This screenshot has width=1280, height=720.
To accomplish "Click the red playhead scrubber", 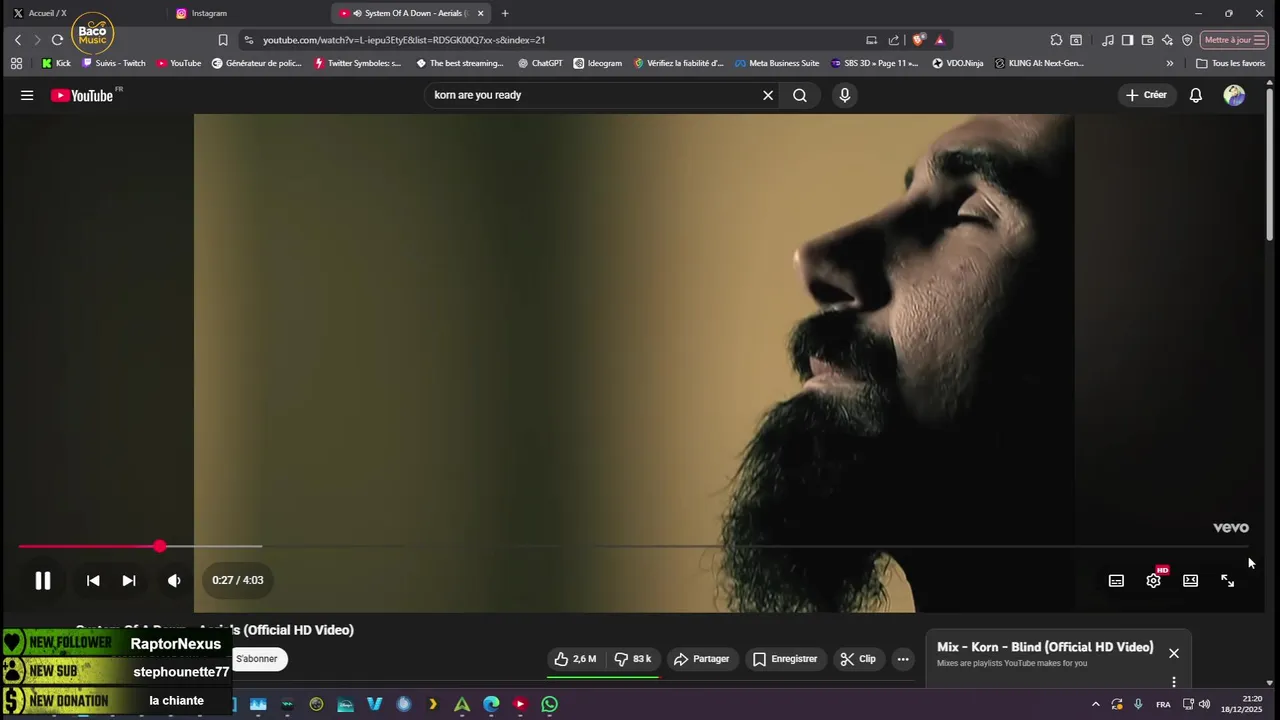I will (160, 547).
